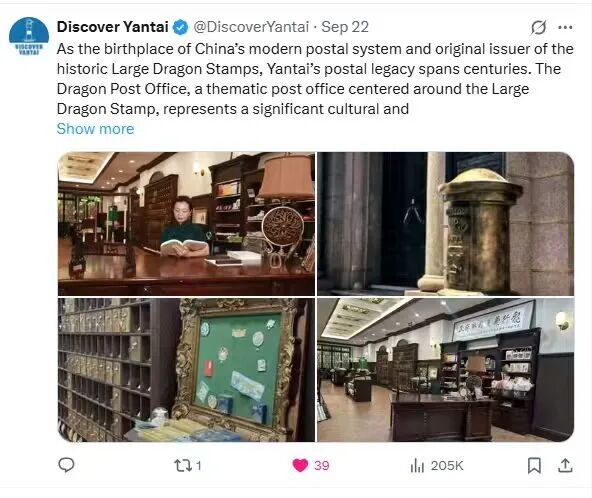Click the 205K views count
Screen dimensions: 592x498
click(x=447, y=466)
